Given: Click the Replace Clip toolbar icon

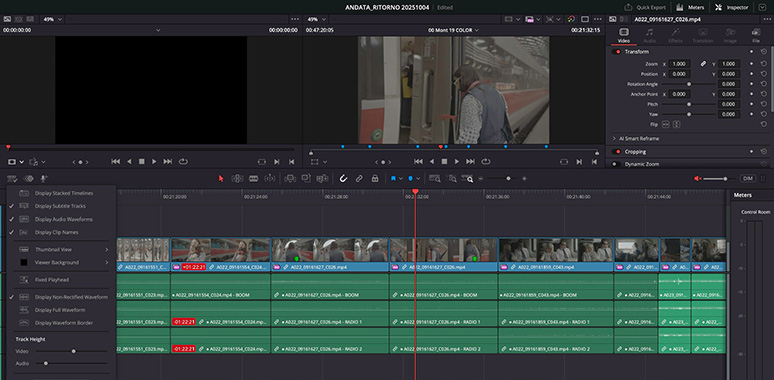Looking at the screenshot, I should [x=322, y=178].
